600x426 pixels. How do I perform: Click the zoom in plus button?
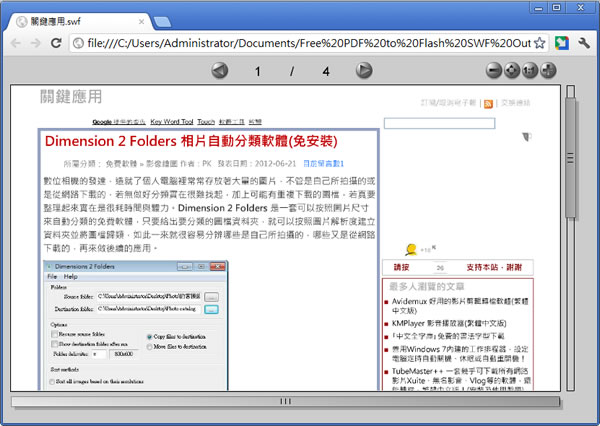(x=548, y=70)
